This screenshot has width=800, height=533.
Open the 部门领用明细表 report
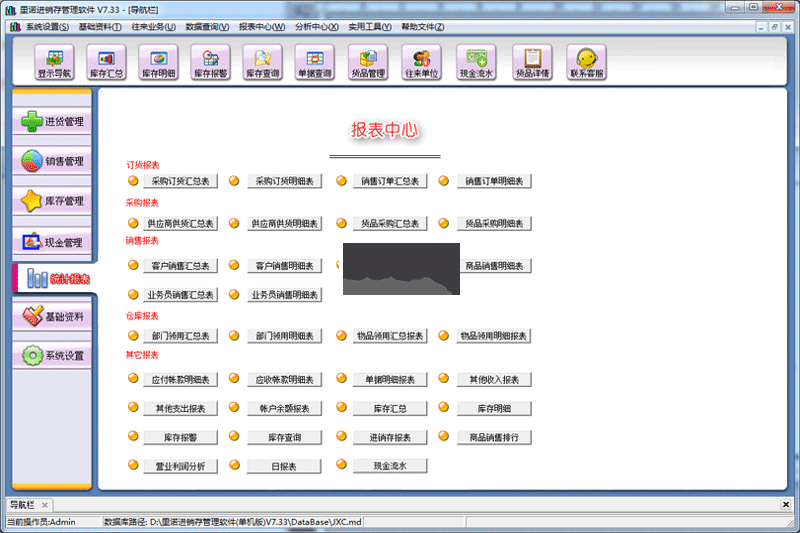[285, 336]
